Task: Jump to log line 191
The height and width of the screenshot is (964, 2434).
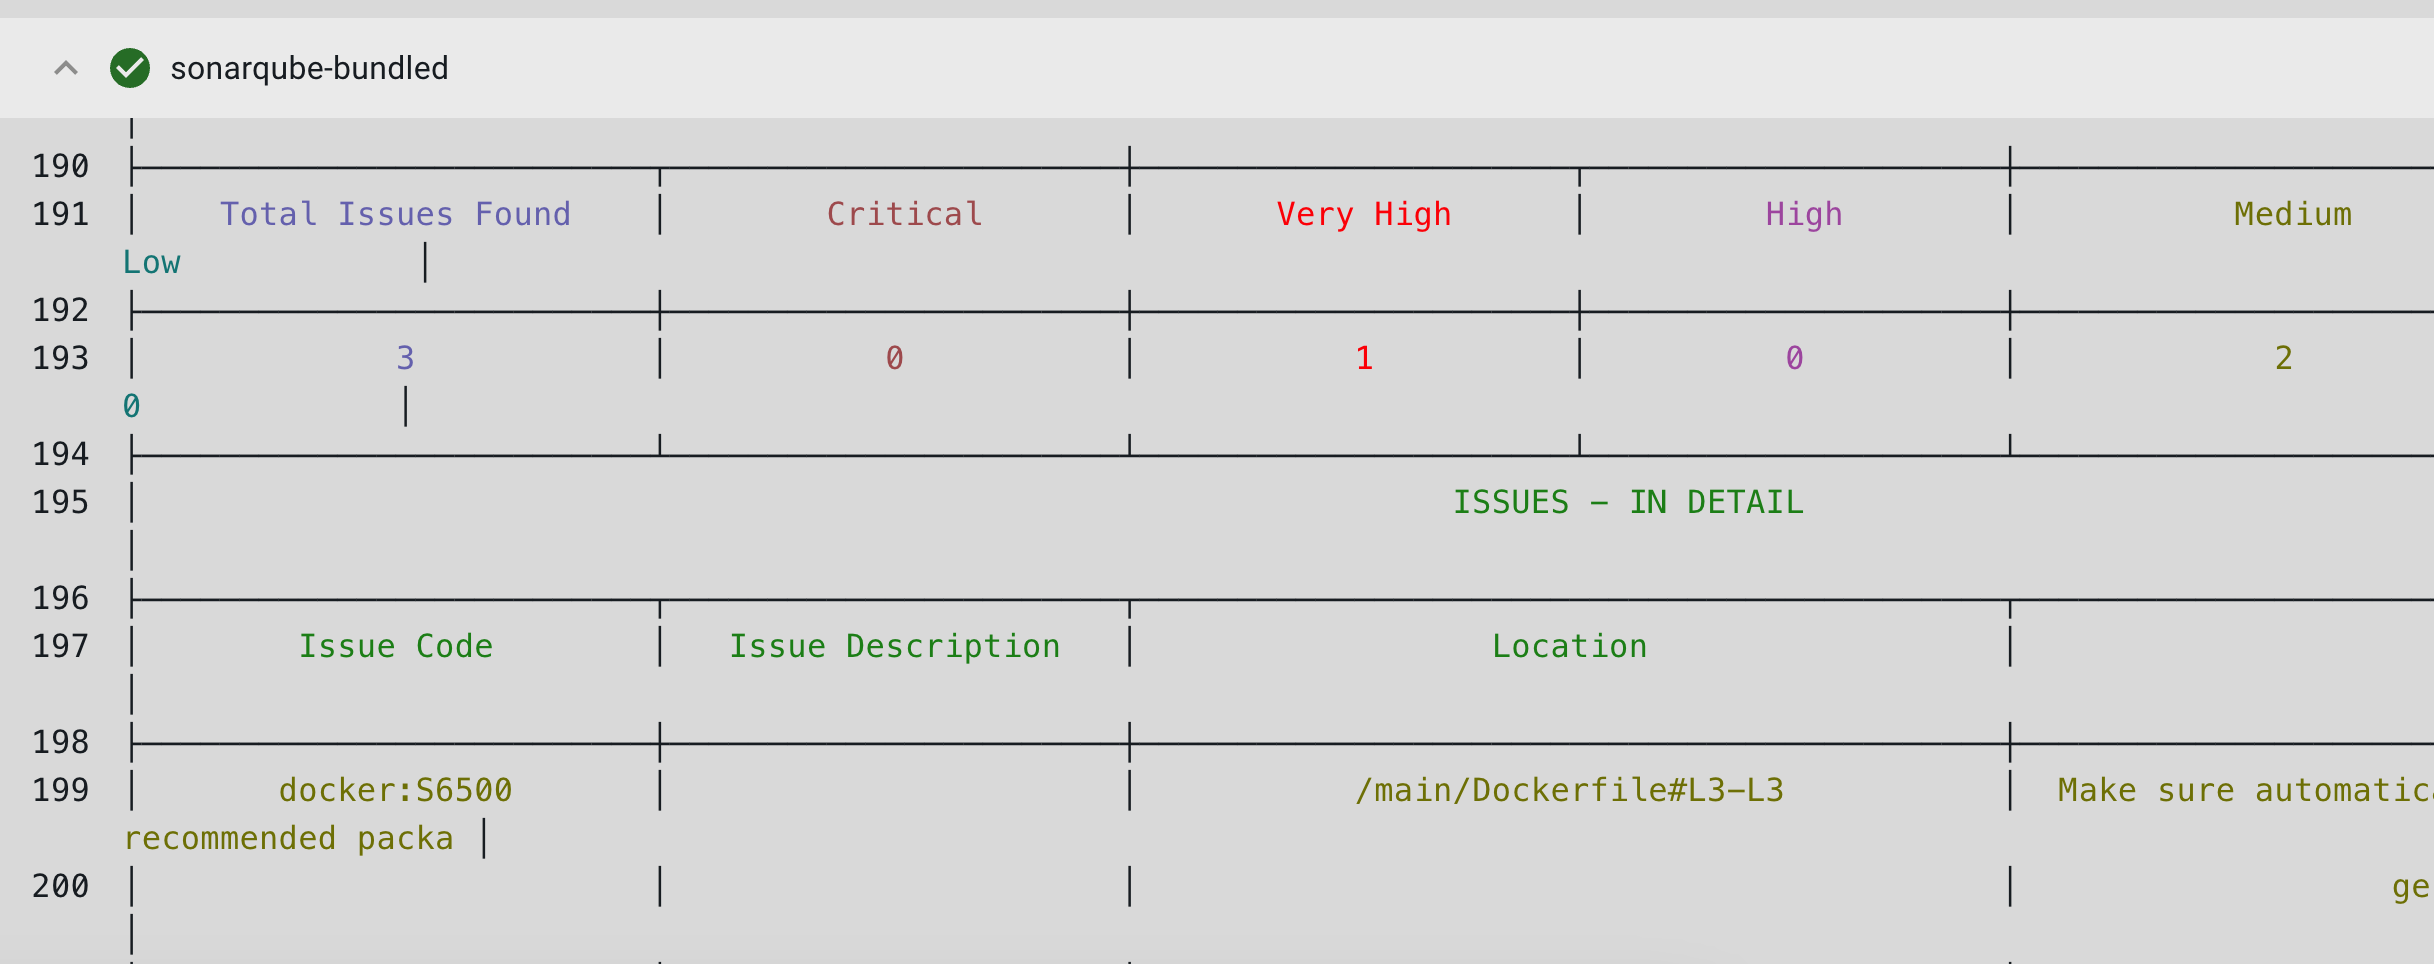Action: pos(60,214)
